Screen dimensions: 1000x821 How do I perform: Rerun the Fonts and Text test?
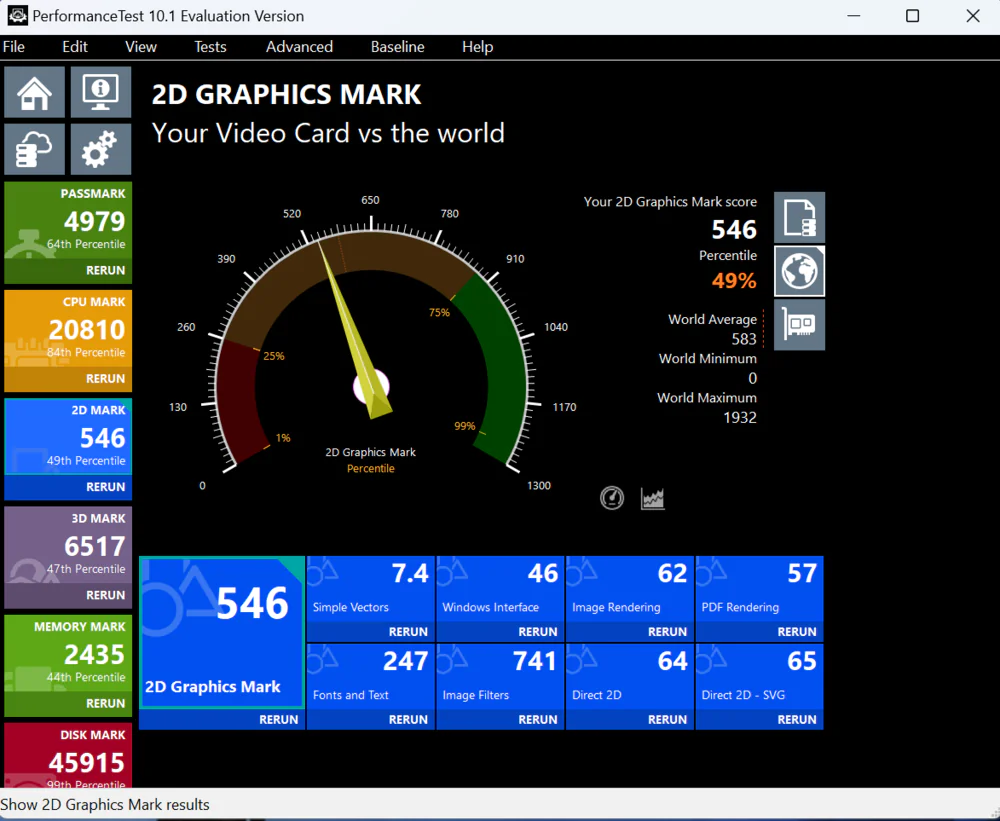(408, 719)
